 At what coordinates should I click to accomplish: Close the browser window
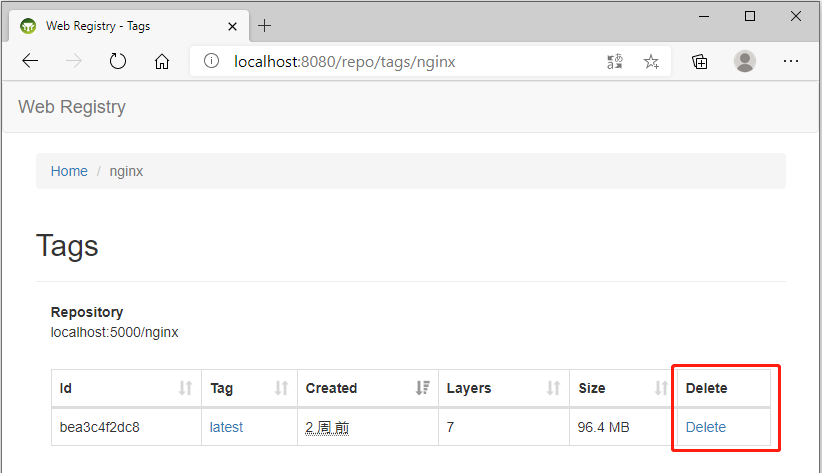pyautogui.click(x=796, y=16)
